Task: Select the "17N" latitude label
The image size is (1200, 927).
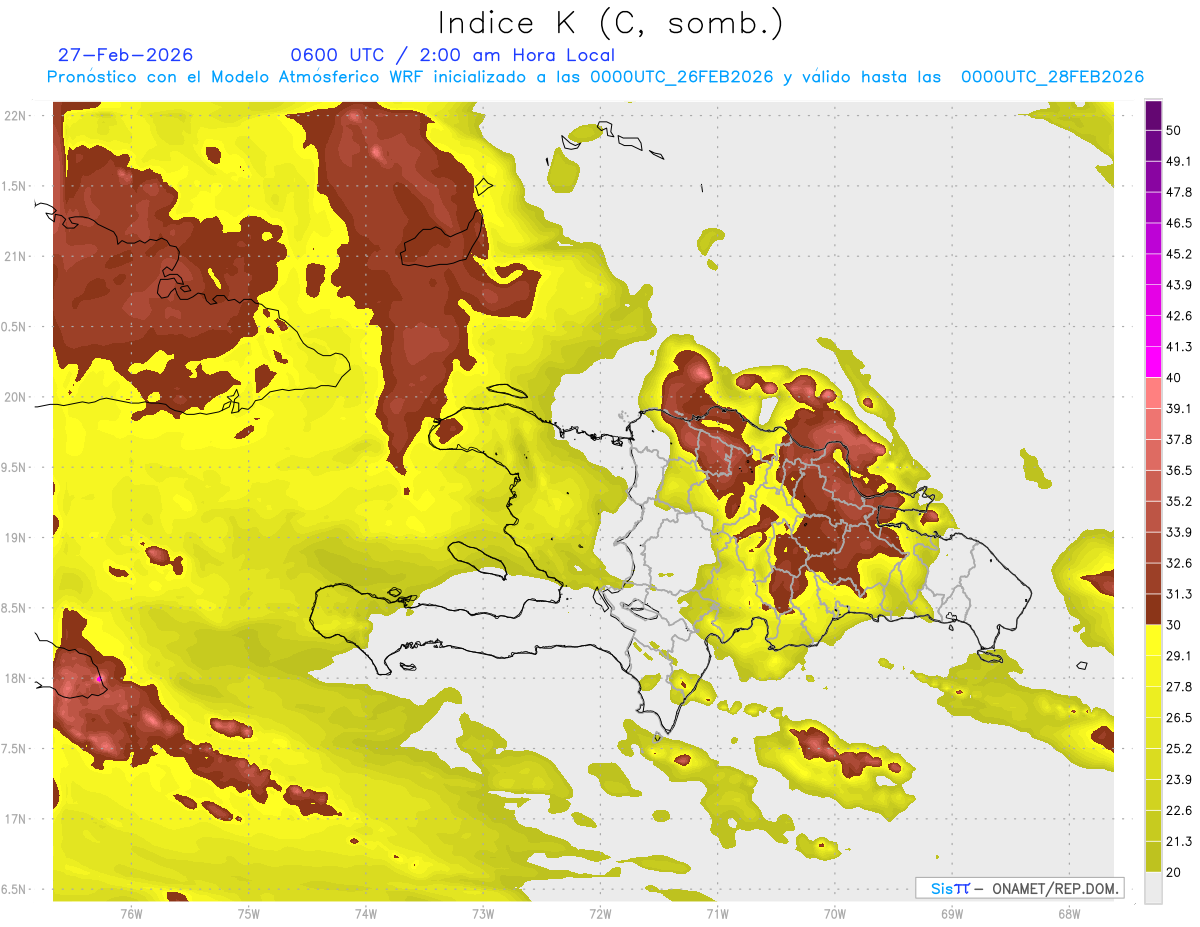Action: point(16,819)
